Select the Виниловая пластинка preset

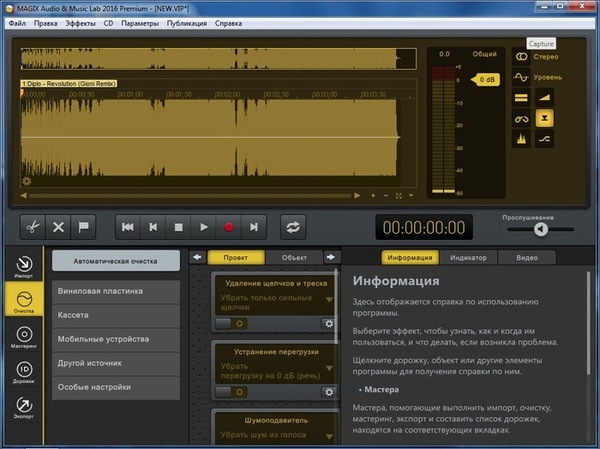click(x=116, y=291)
